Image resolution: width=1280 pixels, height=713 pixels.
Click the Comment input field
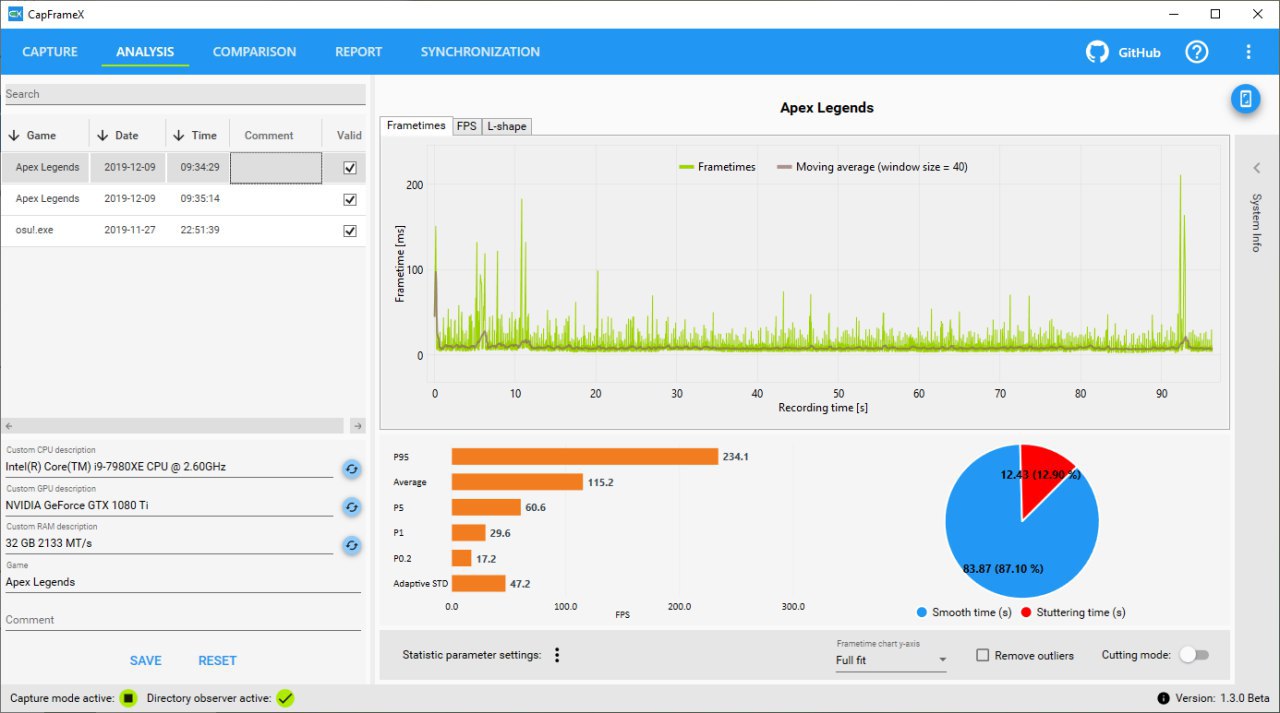[x=183, y=620]
